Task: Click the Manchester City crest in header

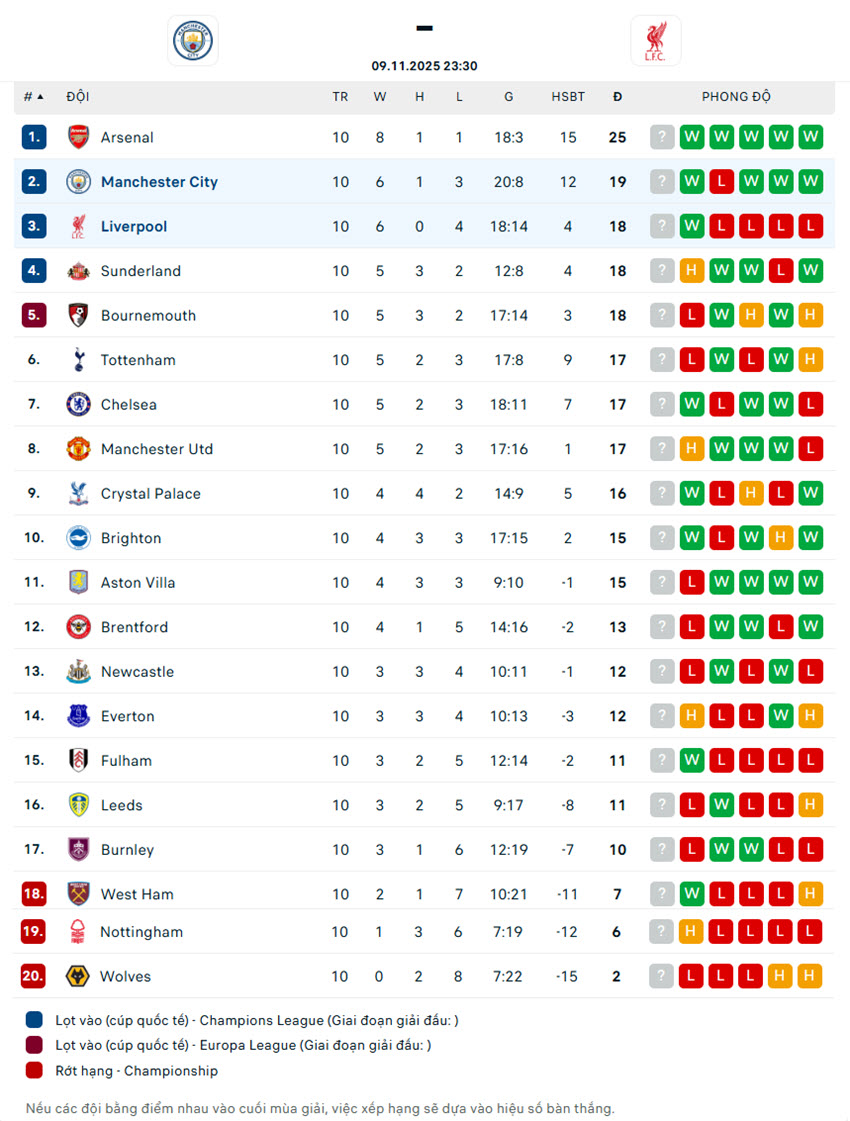Action: pyautogui.click(x=192, y=41)
